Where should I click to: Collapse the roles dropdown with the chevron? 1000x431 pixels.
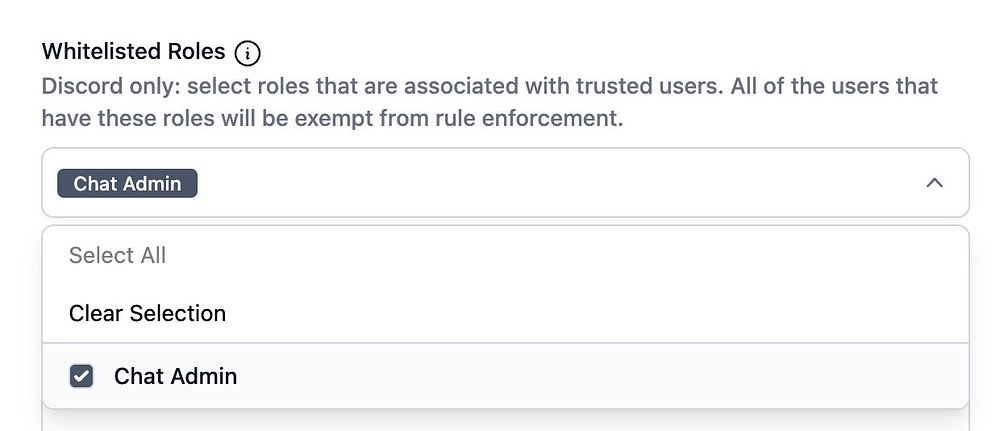point(934,183)
